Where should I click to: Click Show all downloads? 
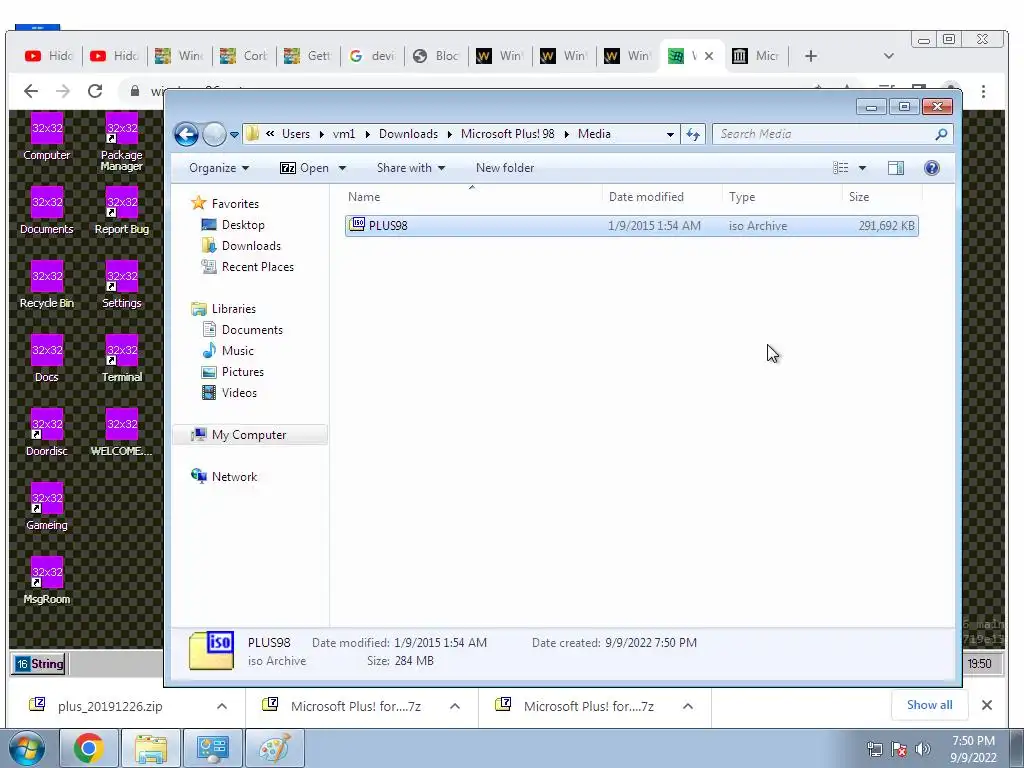[929, 705]
